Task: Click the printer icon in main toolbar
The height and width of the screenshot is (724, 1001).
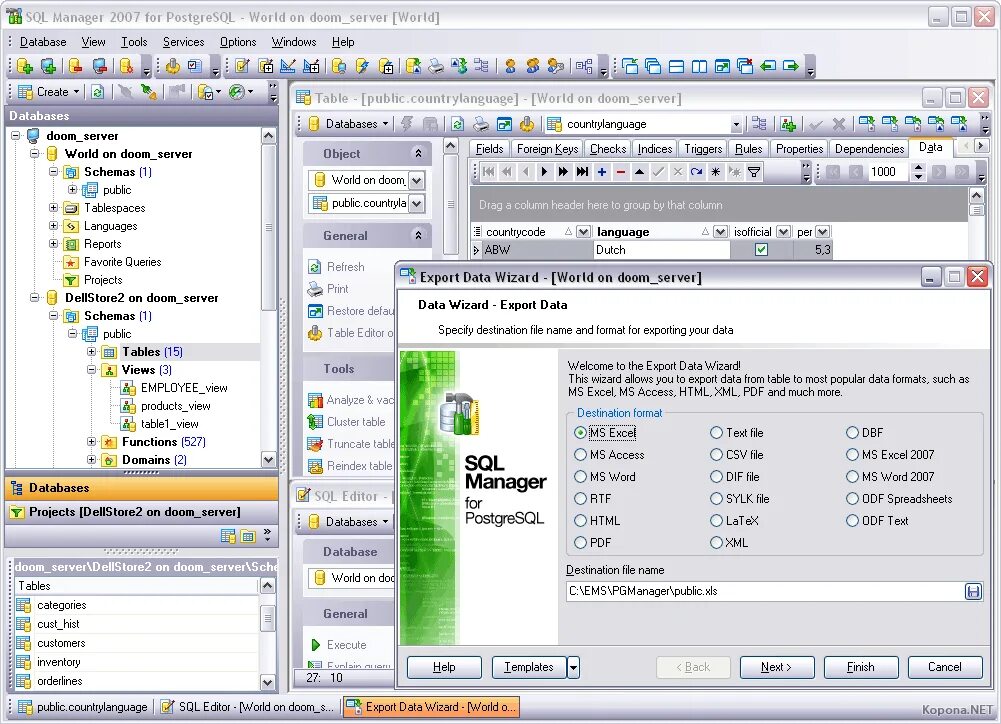Action: pos(436,66)
